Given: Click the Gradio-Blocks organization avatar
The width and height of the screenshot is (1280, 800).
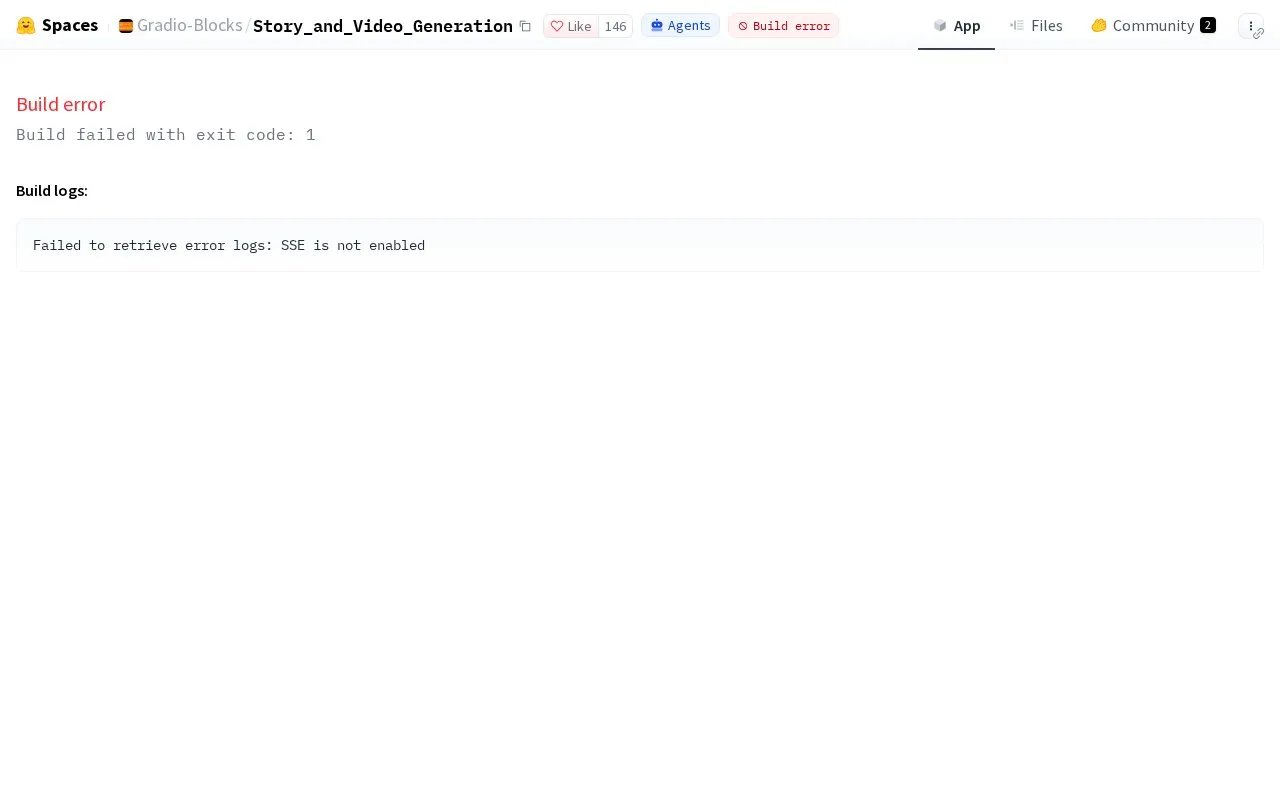Looking at the screenshot, I should coord(126,26).
